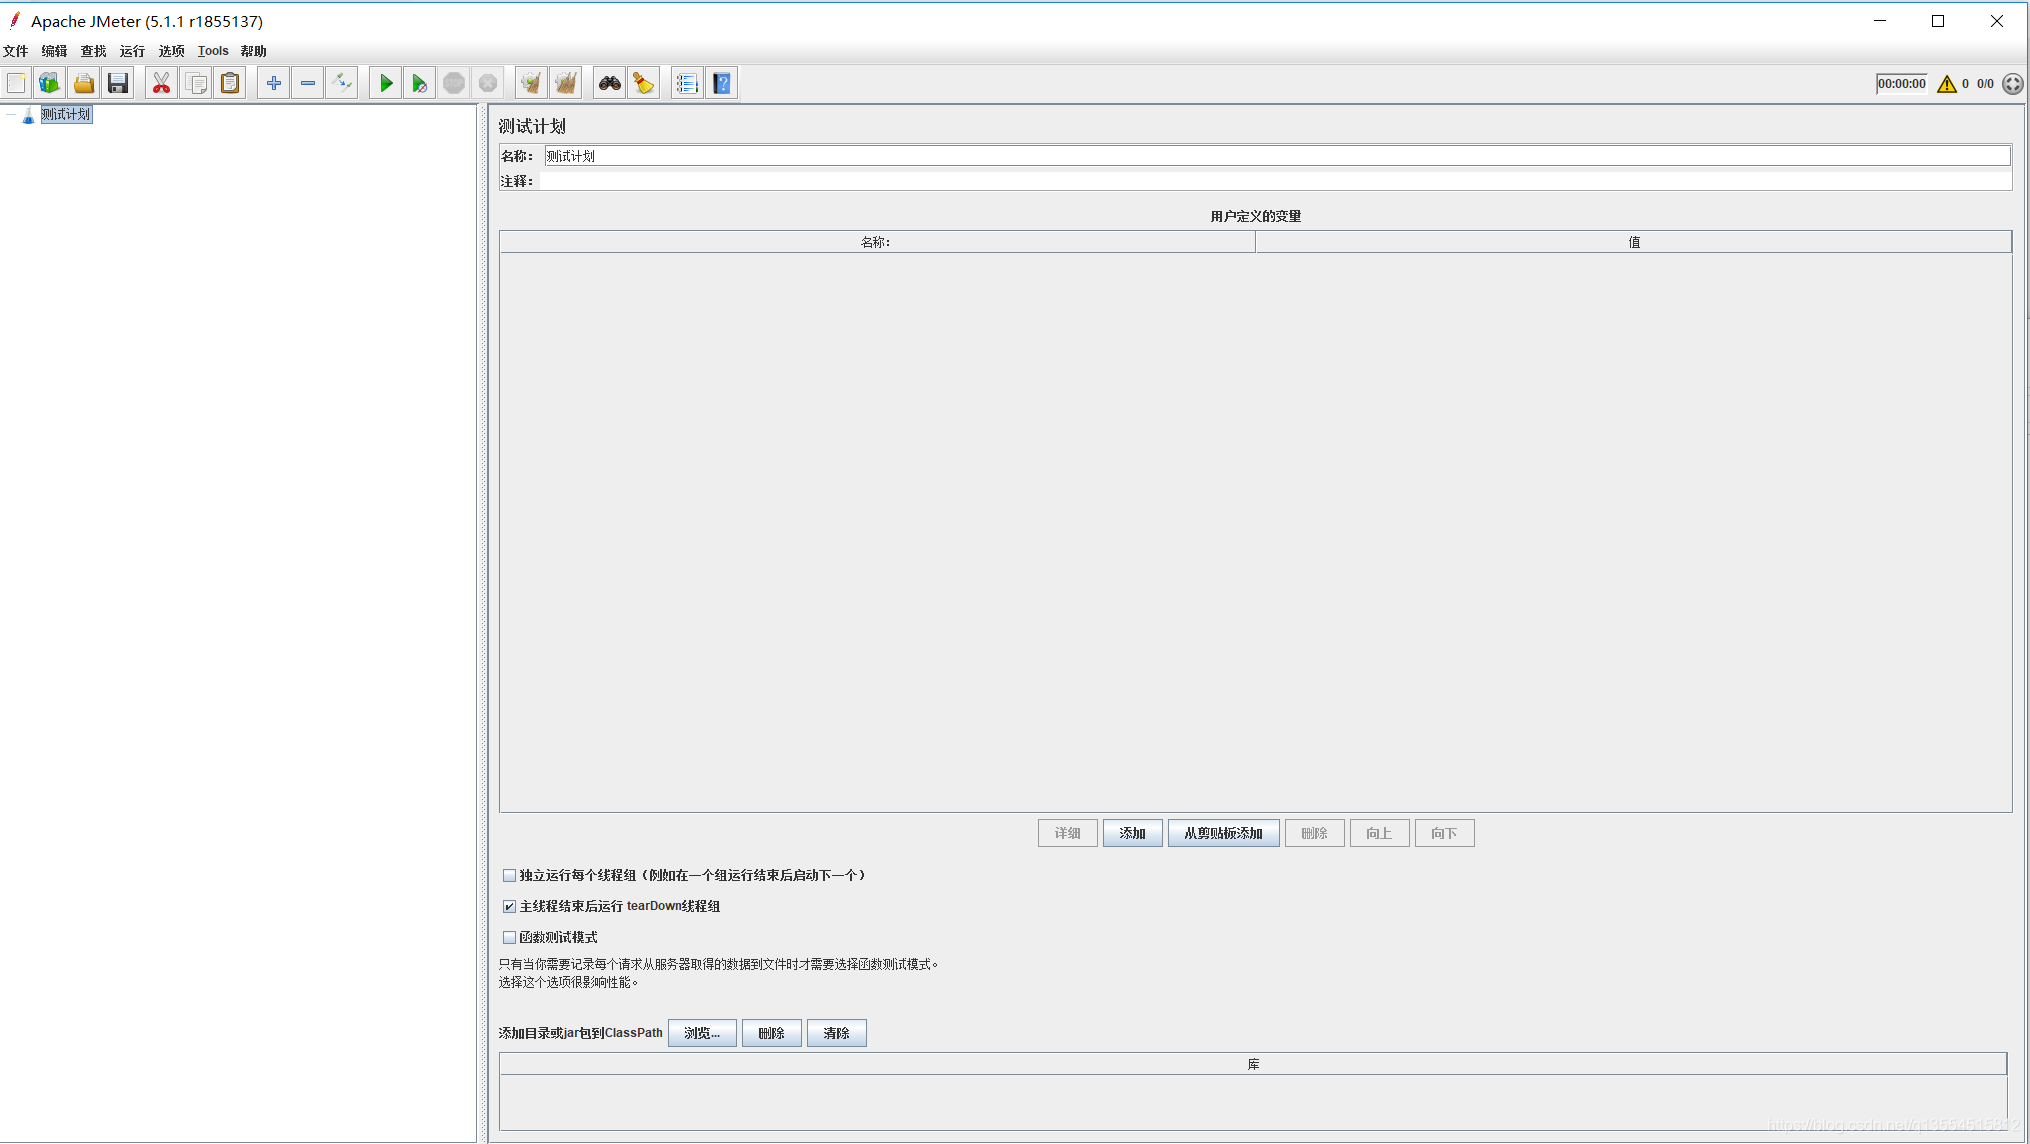Click the greyed Stop test icon

point(454,84)
